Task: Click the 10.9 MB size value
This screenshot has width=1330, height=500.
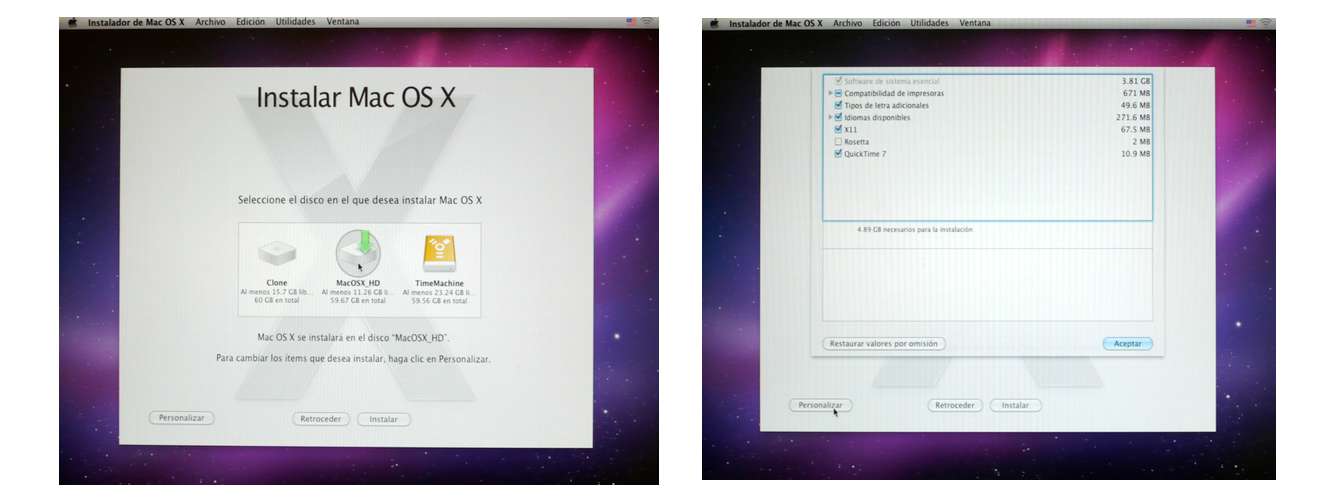Action: tap(1135, 153)
